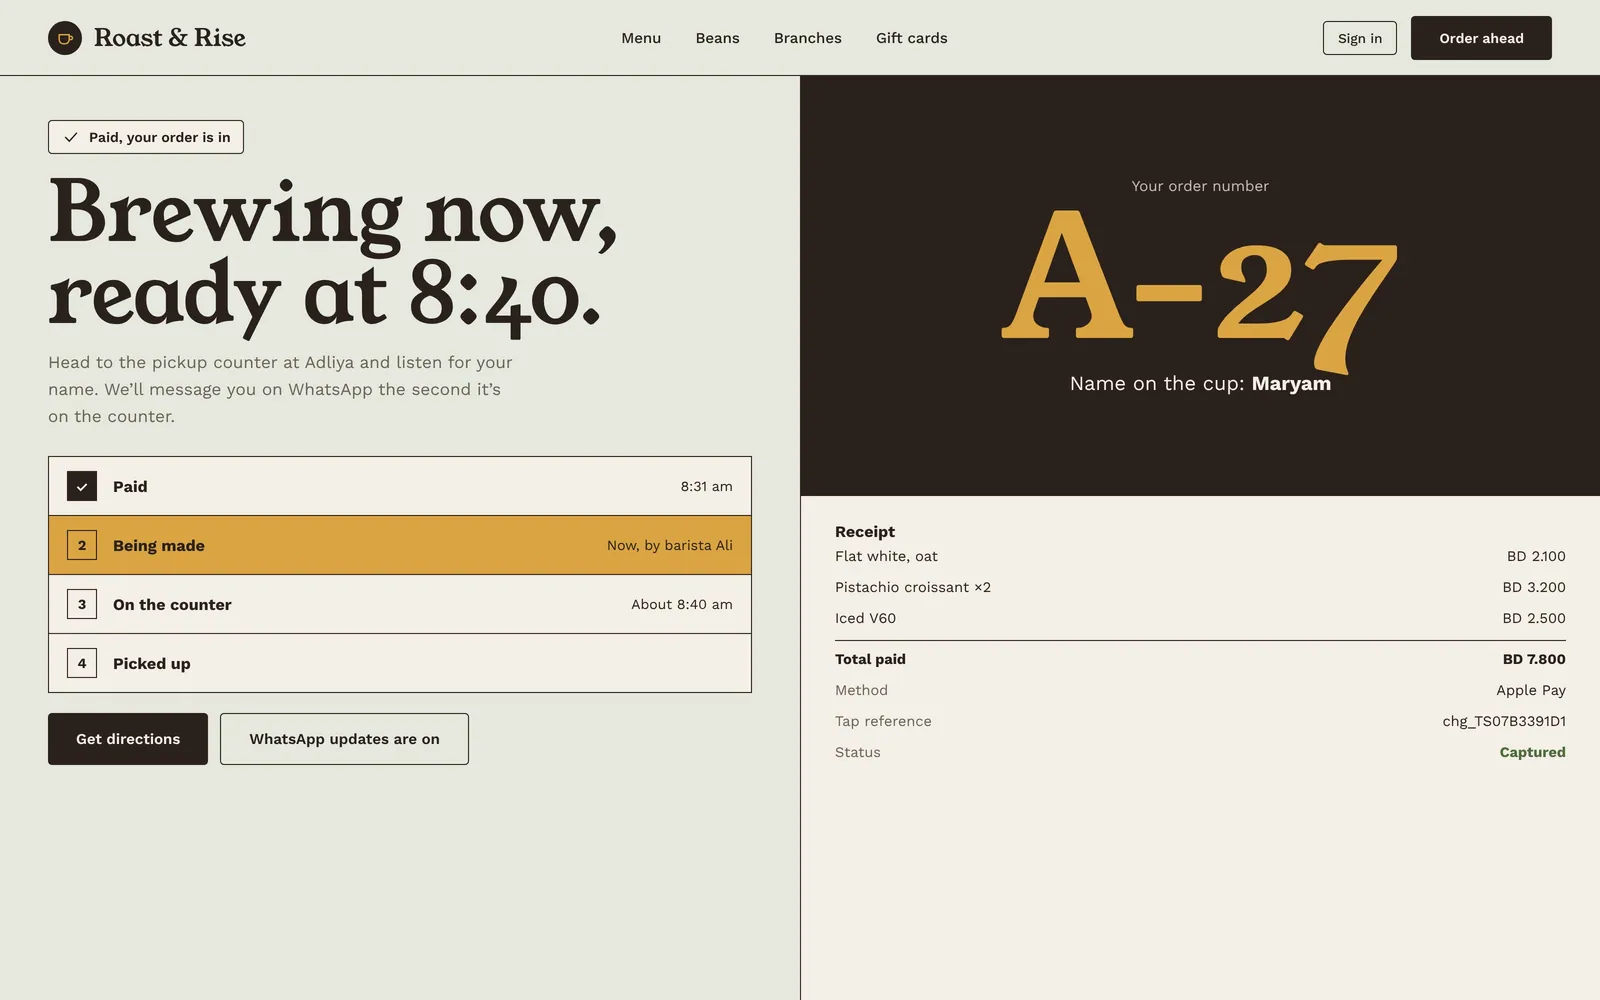Click the BD 3.200 price
Image resolution: width=1600 pixels, height=1000 pixels.
(x=1534, y=587)
